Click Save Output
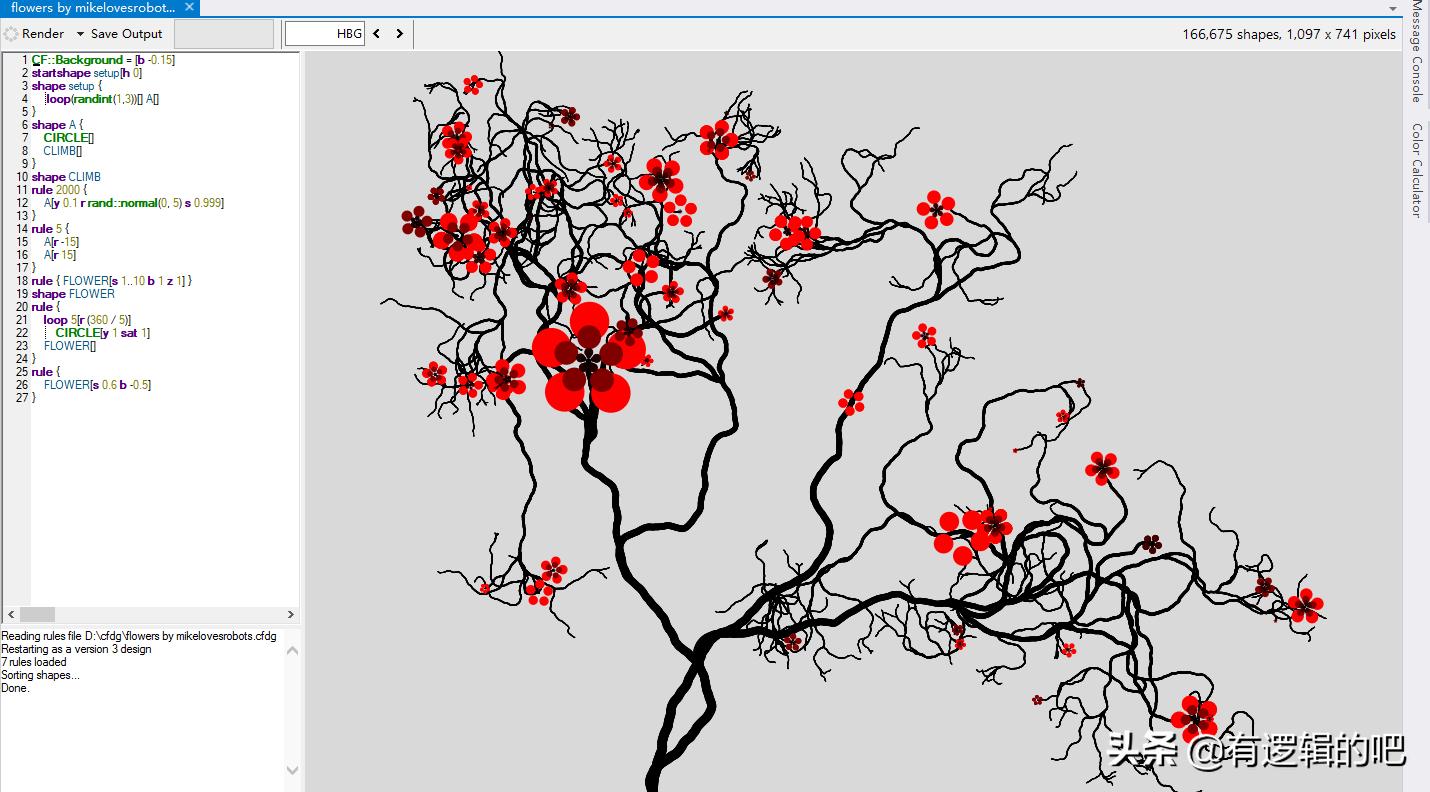1430x792 pixels. pos(126,34)
